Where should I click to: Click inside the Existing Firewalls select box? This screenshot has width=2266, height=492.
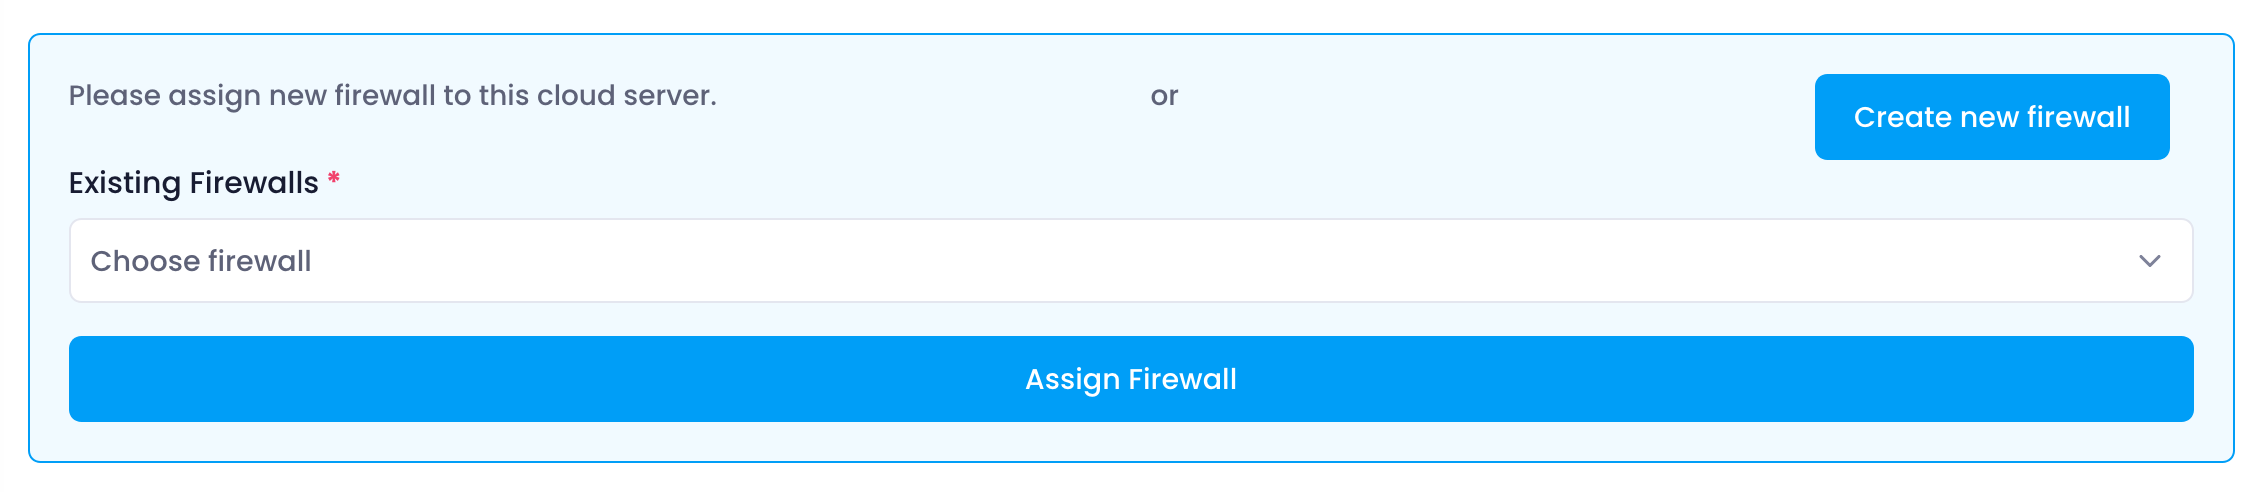tap(1131, 261)
